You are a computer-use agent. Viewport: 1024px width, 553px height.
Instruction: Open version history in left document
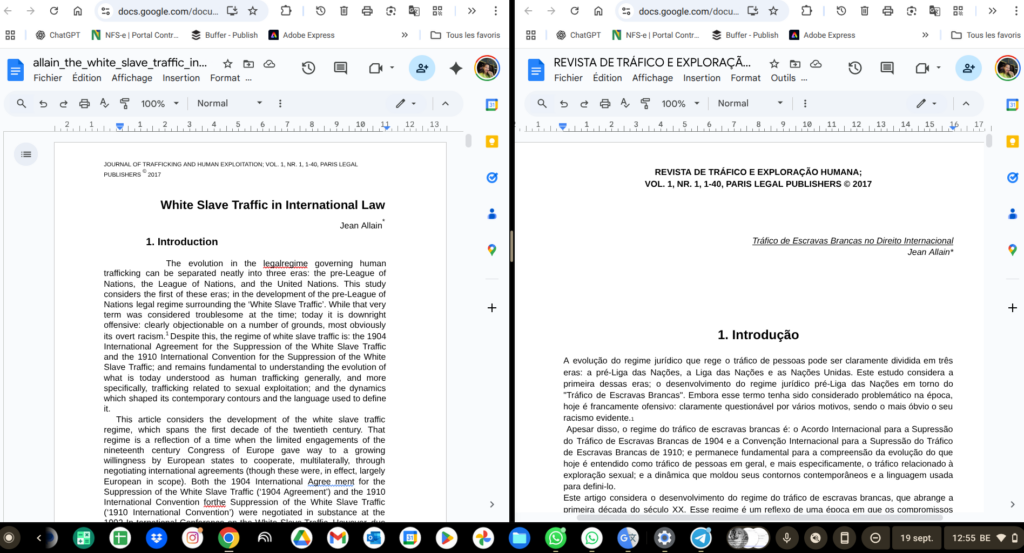tap(308, 67)
